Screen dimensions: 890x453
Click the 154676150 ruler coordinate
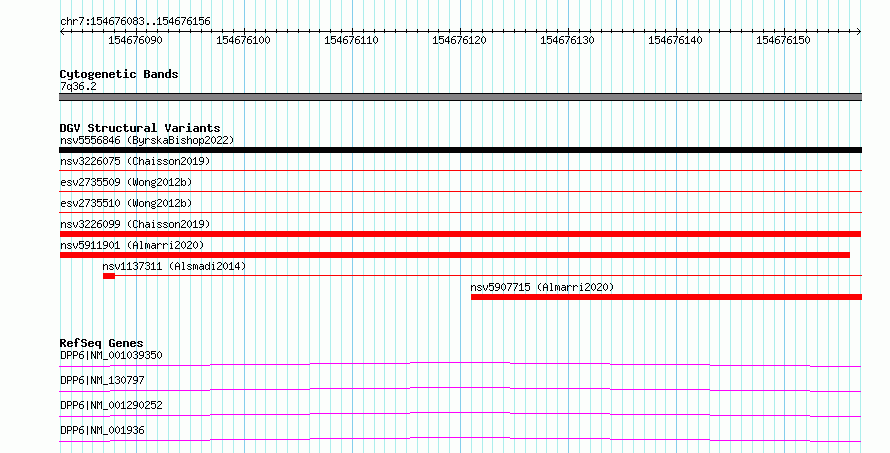click(783, 40)
